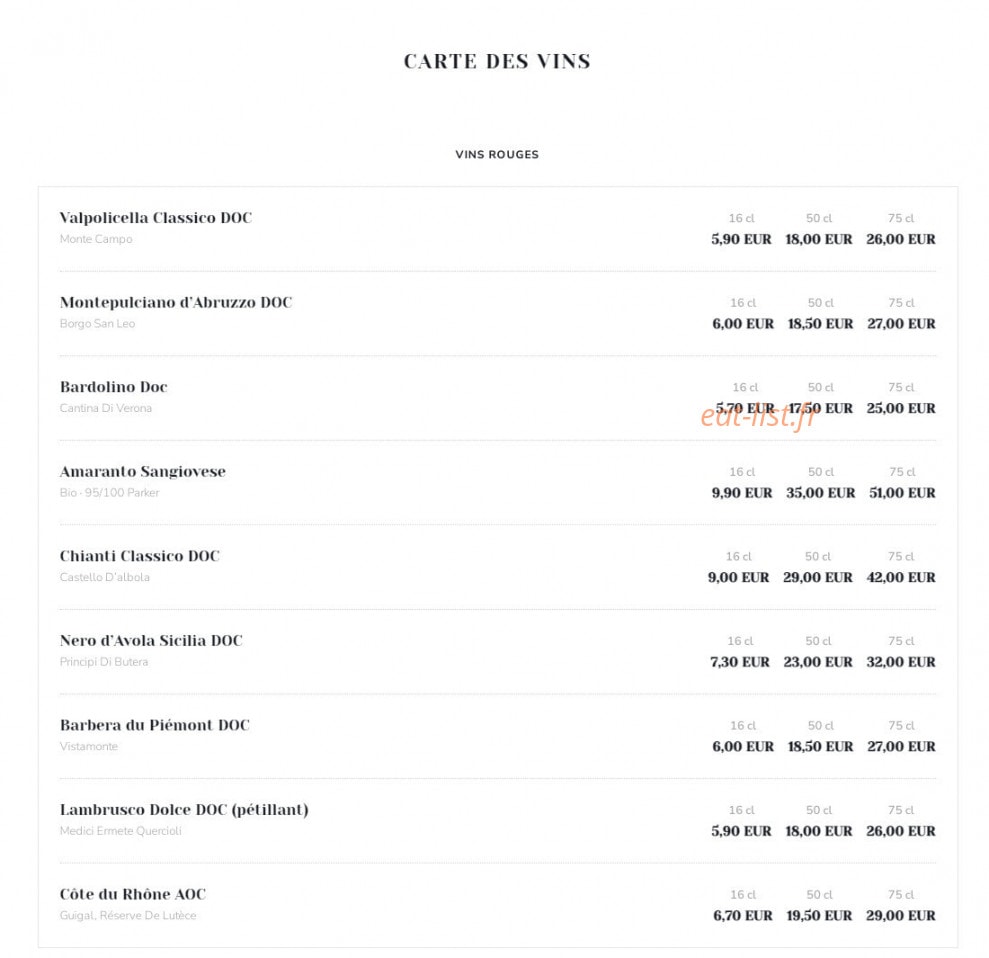Open the Amaranto Sangiovese entry

coord(143,472)
